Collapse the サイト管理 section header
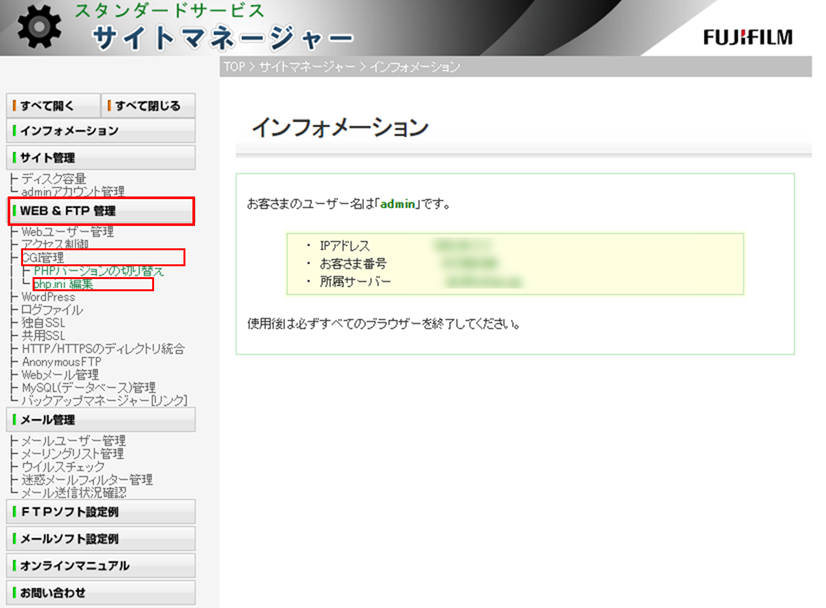Image resolution: width=826 pixels, height=608 pixels. point(100,158)
